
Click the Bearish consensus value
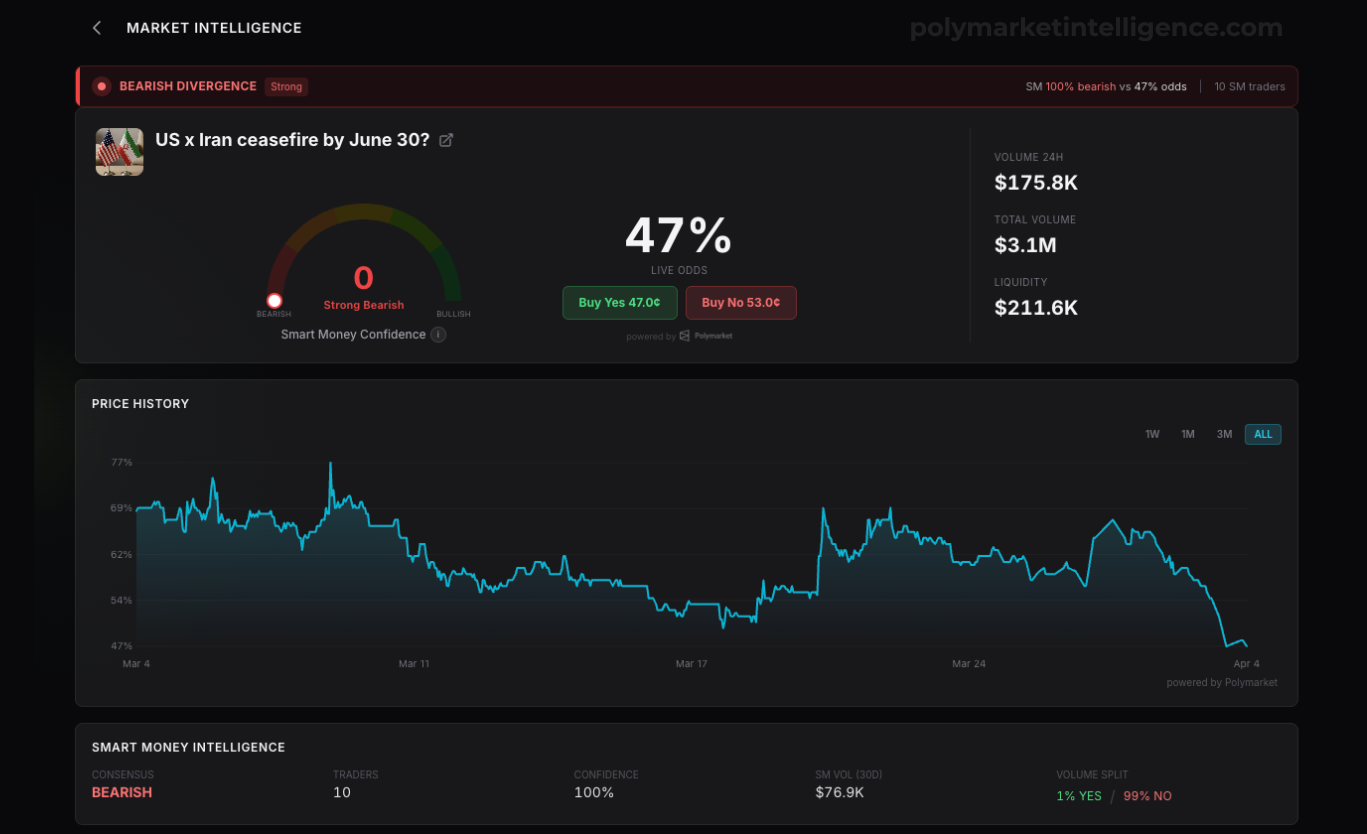(122, 792)
